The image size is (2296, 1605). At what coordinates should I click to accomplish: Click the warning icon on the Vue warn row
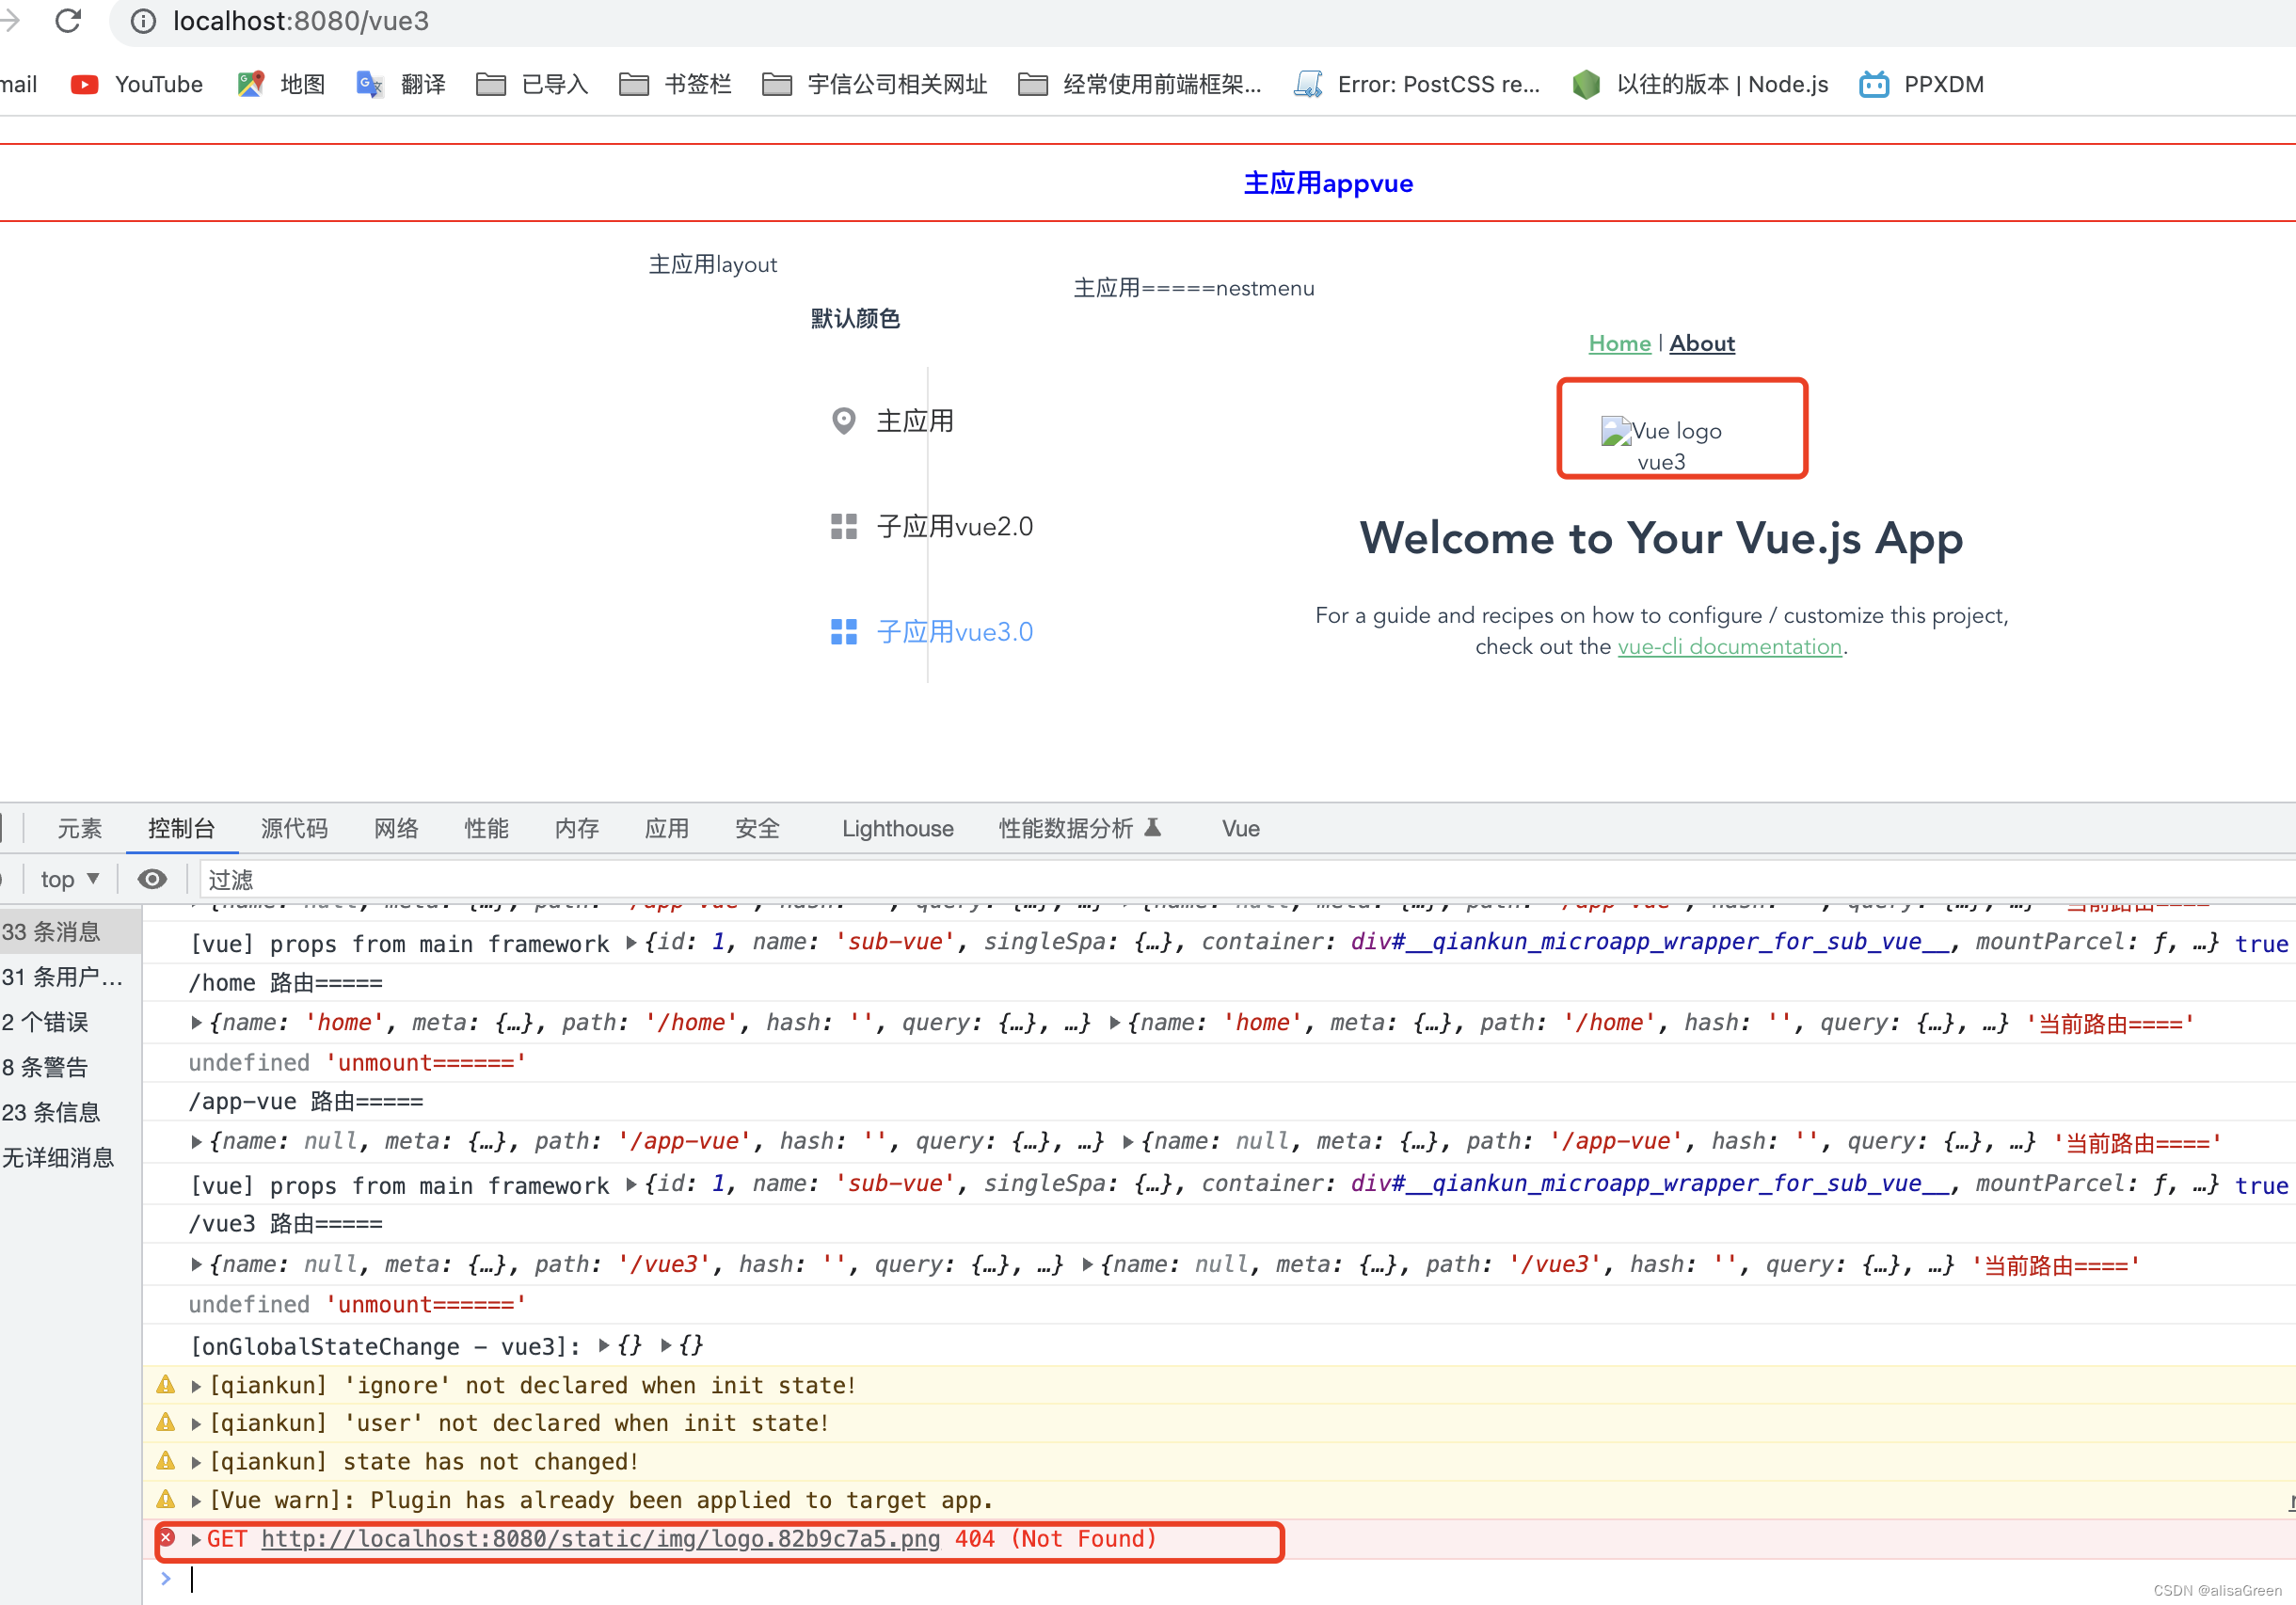pos(166,1500)
